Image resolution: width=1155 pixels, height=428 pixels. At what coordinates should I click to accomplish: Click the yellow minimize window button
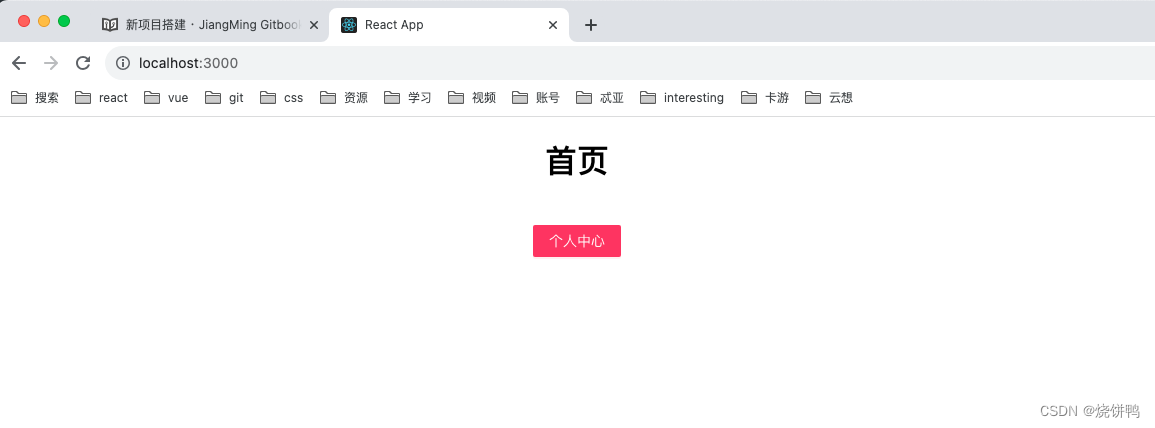tap(43, 21)
